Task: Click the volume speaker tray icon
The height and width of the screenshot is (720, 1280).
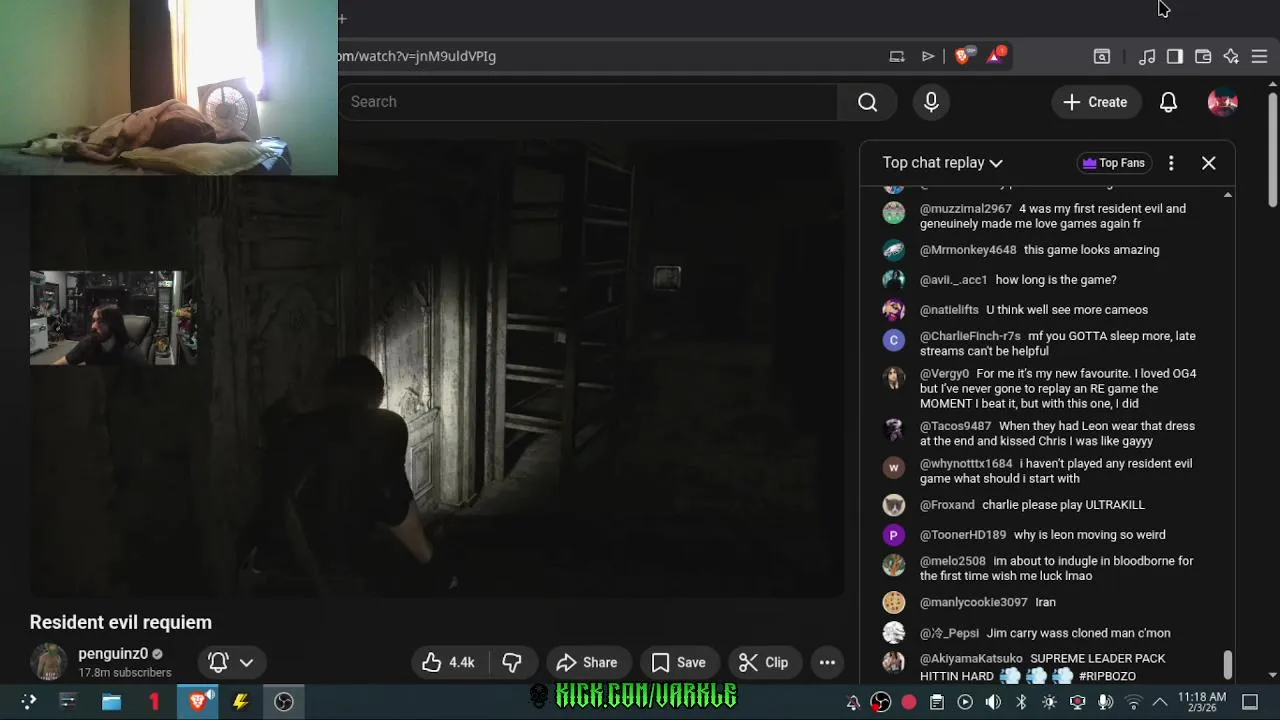Action: (993, 702)
